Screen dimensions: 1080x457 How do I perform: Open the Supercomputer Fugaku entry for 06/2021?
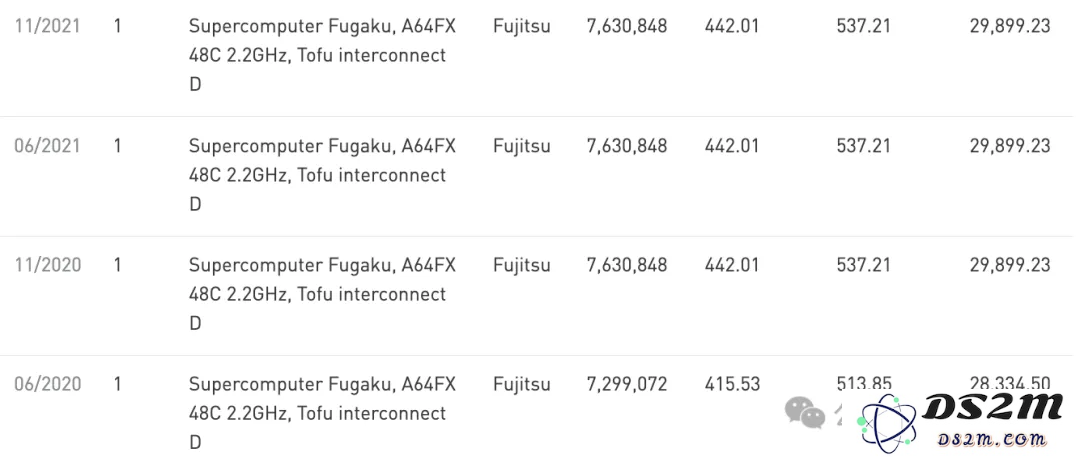pyautogui.click(x=322, y=175)
